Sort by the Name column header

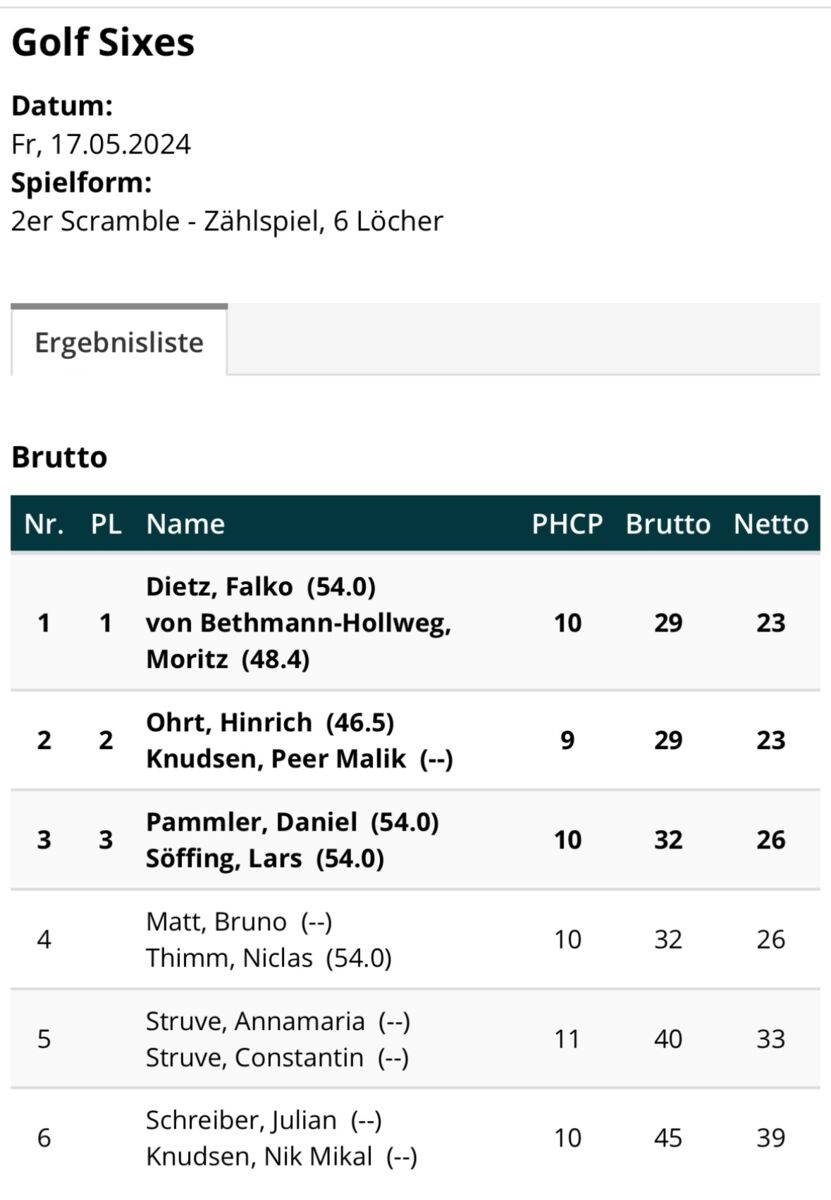click(x=186, y=524)
